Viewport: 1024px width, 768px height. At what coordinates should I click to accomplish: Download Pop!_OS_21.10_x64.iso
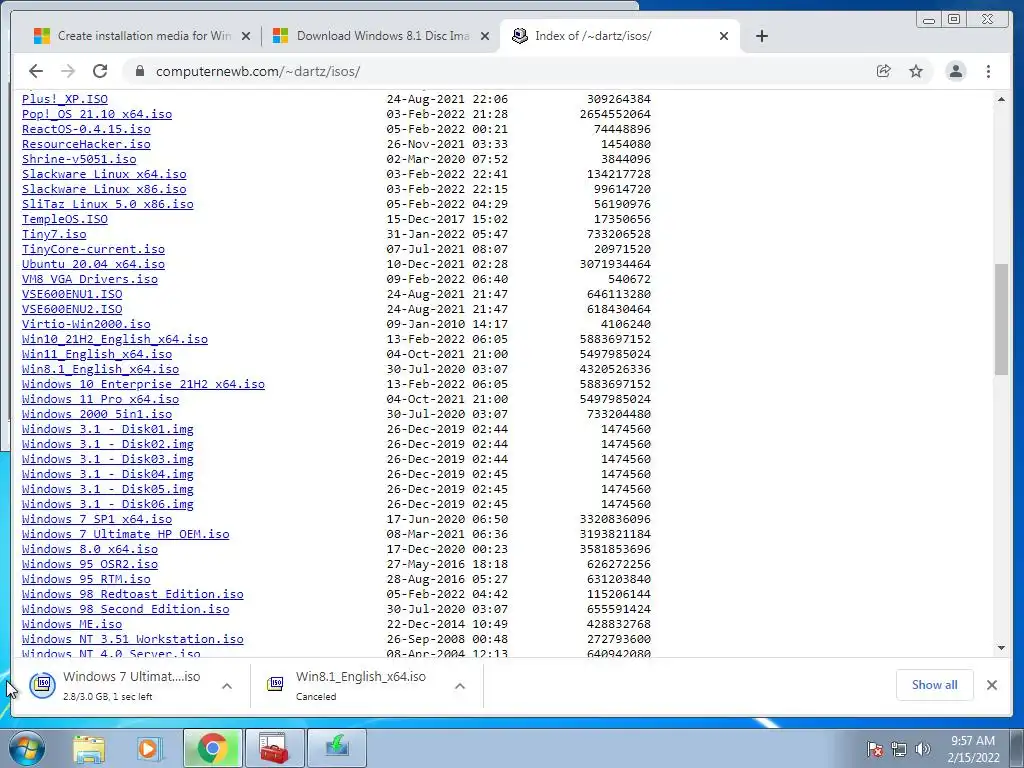click(x=97, y=114)
